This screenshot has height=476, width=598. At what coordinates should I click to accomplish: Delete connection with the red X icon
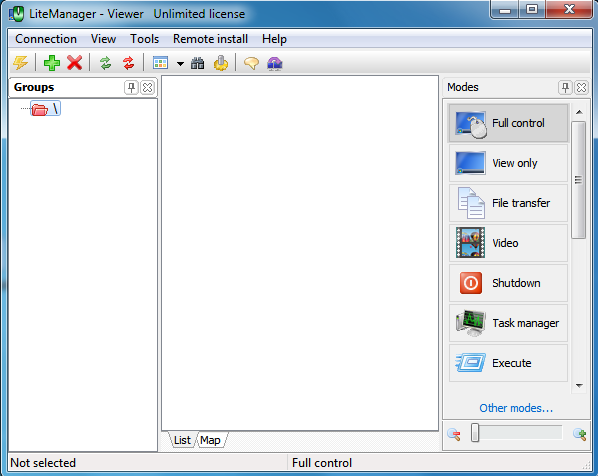pyautogui.click(x=75, y=63)
